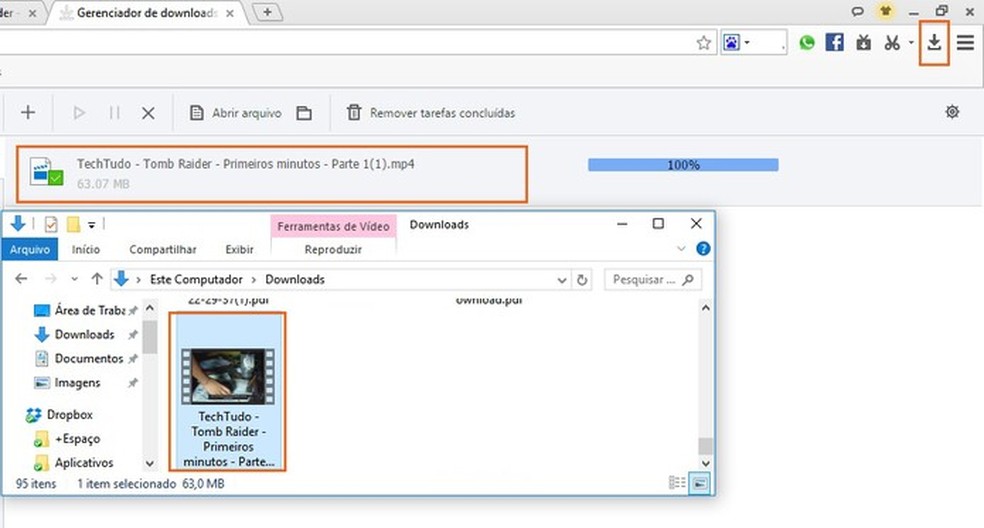
Task: Cancel download with the X icon
Action: [148, 113]
